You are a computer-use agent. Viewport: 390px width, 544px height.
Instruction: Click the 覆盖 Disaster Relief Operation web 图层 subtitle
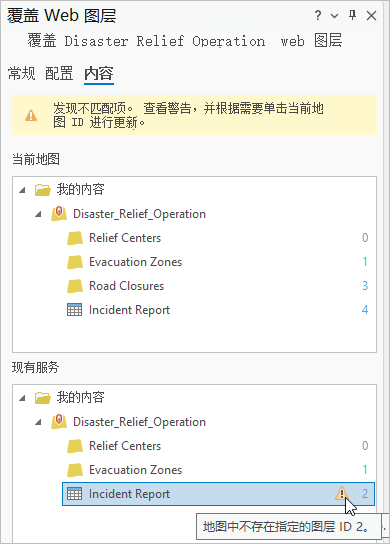click(x=185, y=41)
